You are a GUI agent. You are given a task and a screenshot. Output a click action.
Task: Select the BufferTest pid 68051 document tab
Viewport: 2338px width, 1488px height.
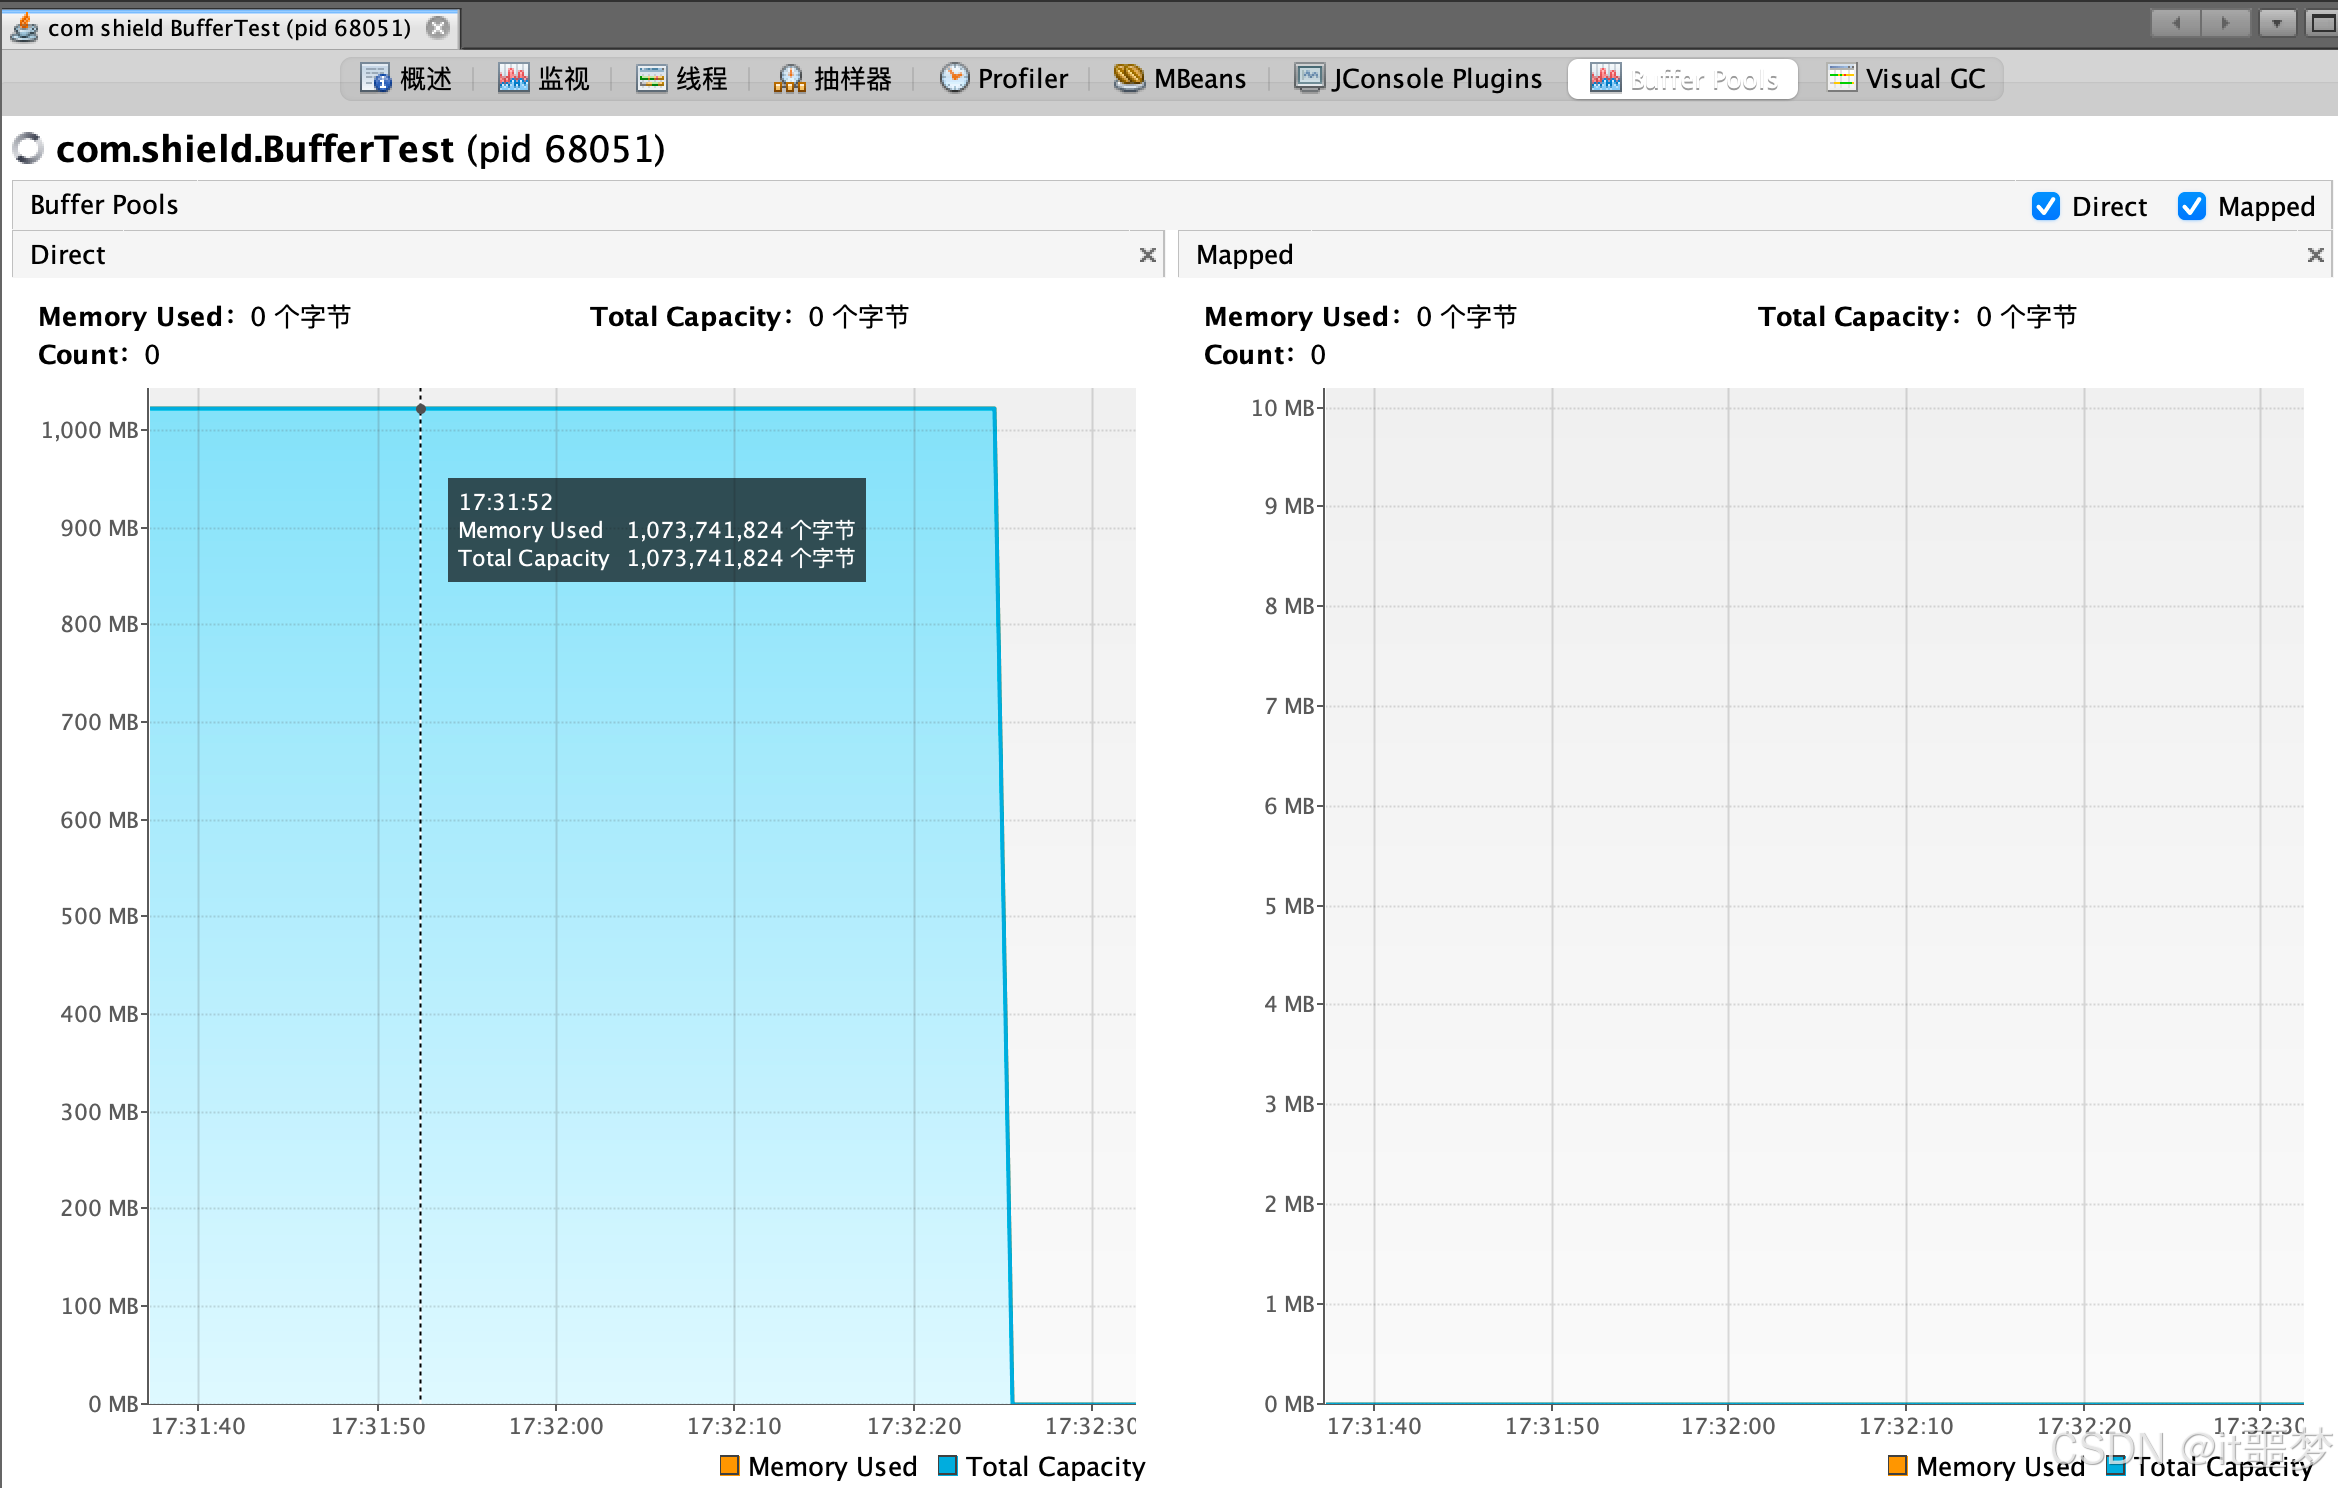click(228, 28)
